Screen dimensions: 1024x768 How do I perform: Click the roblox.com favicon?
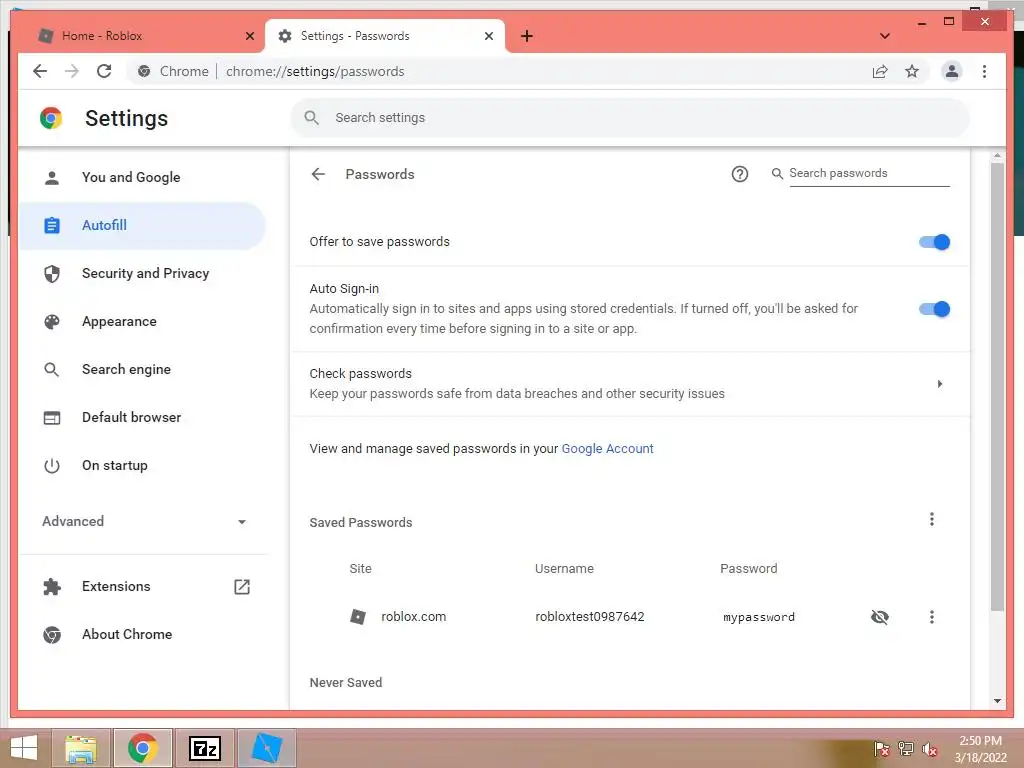point(358,616)
